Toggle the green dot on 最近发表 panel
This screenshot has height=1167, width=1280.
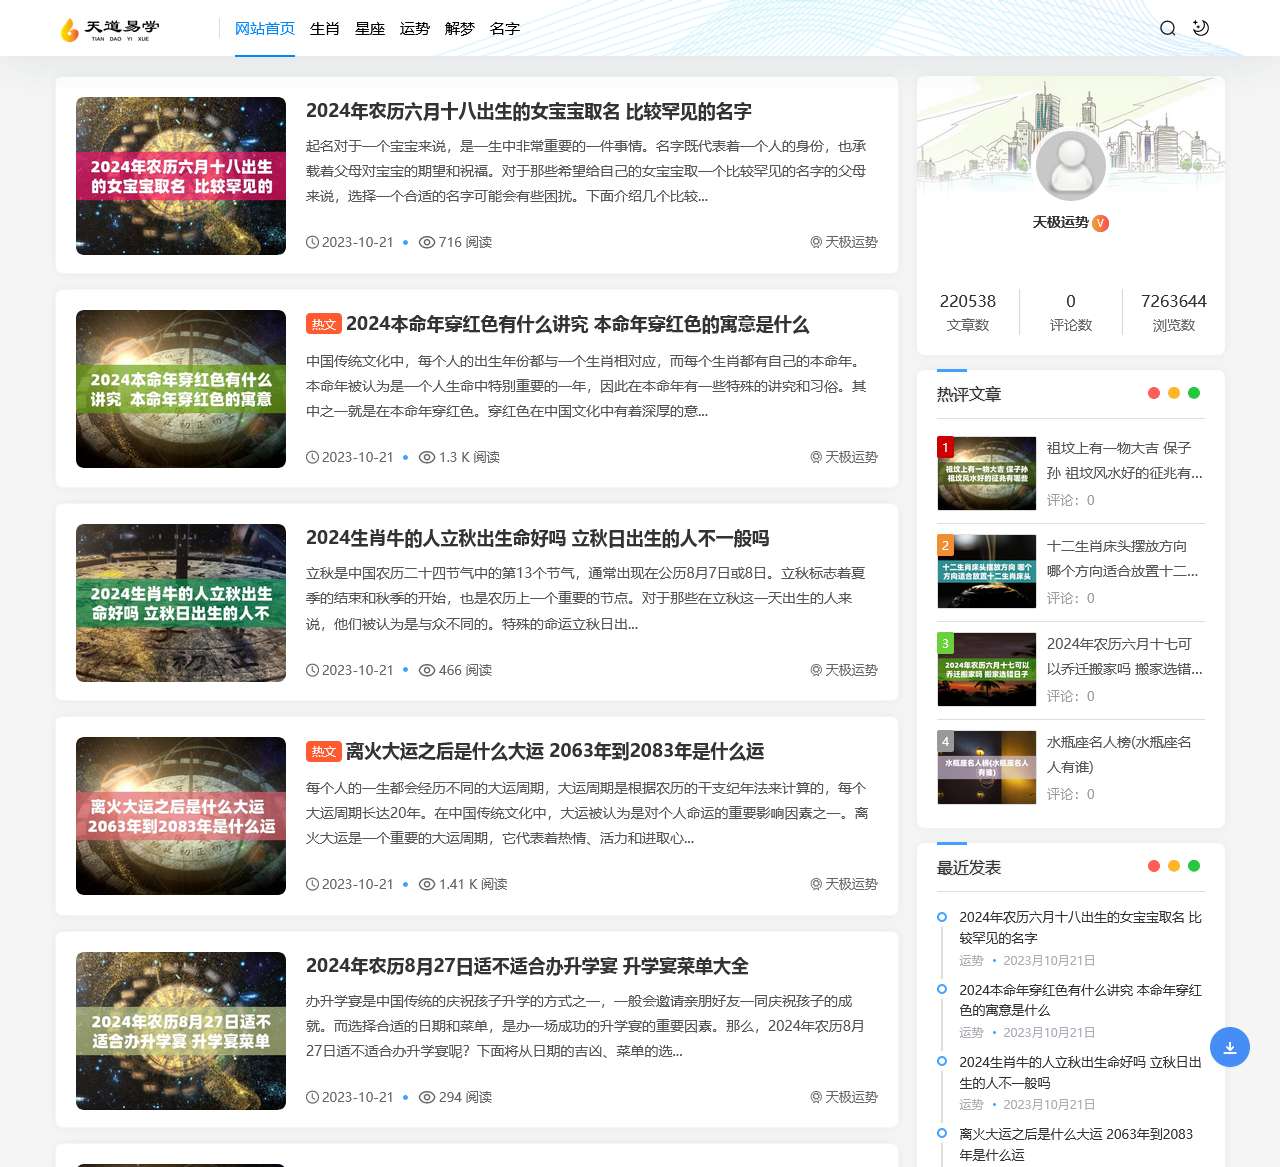click(1194, 867)
